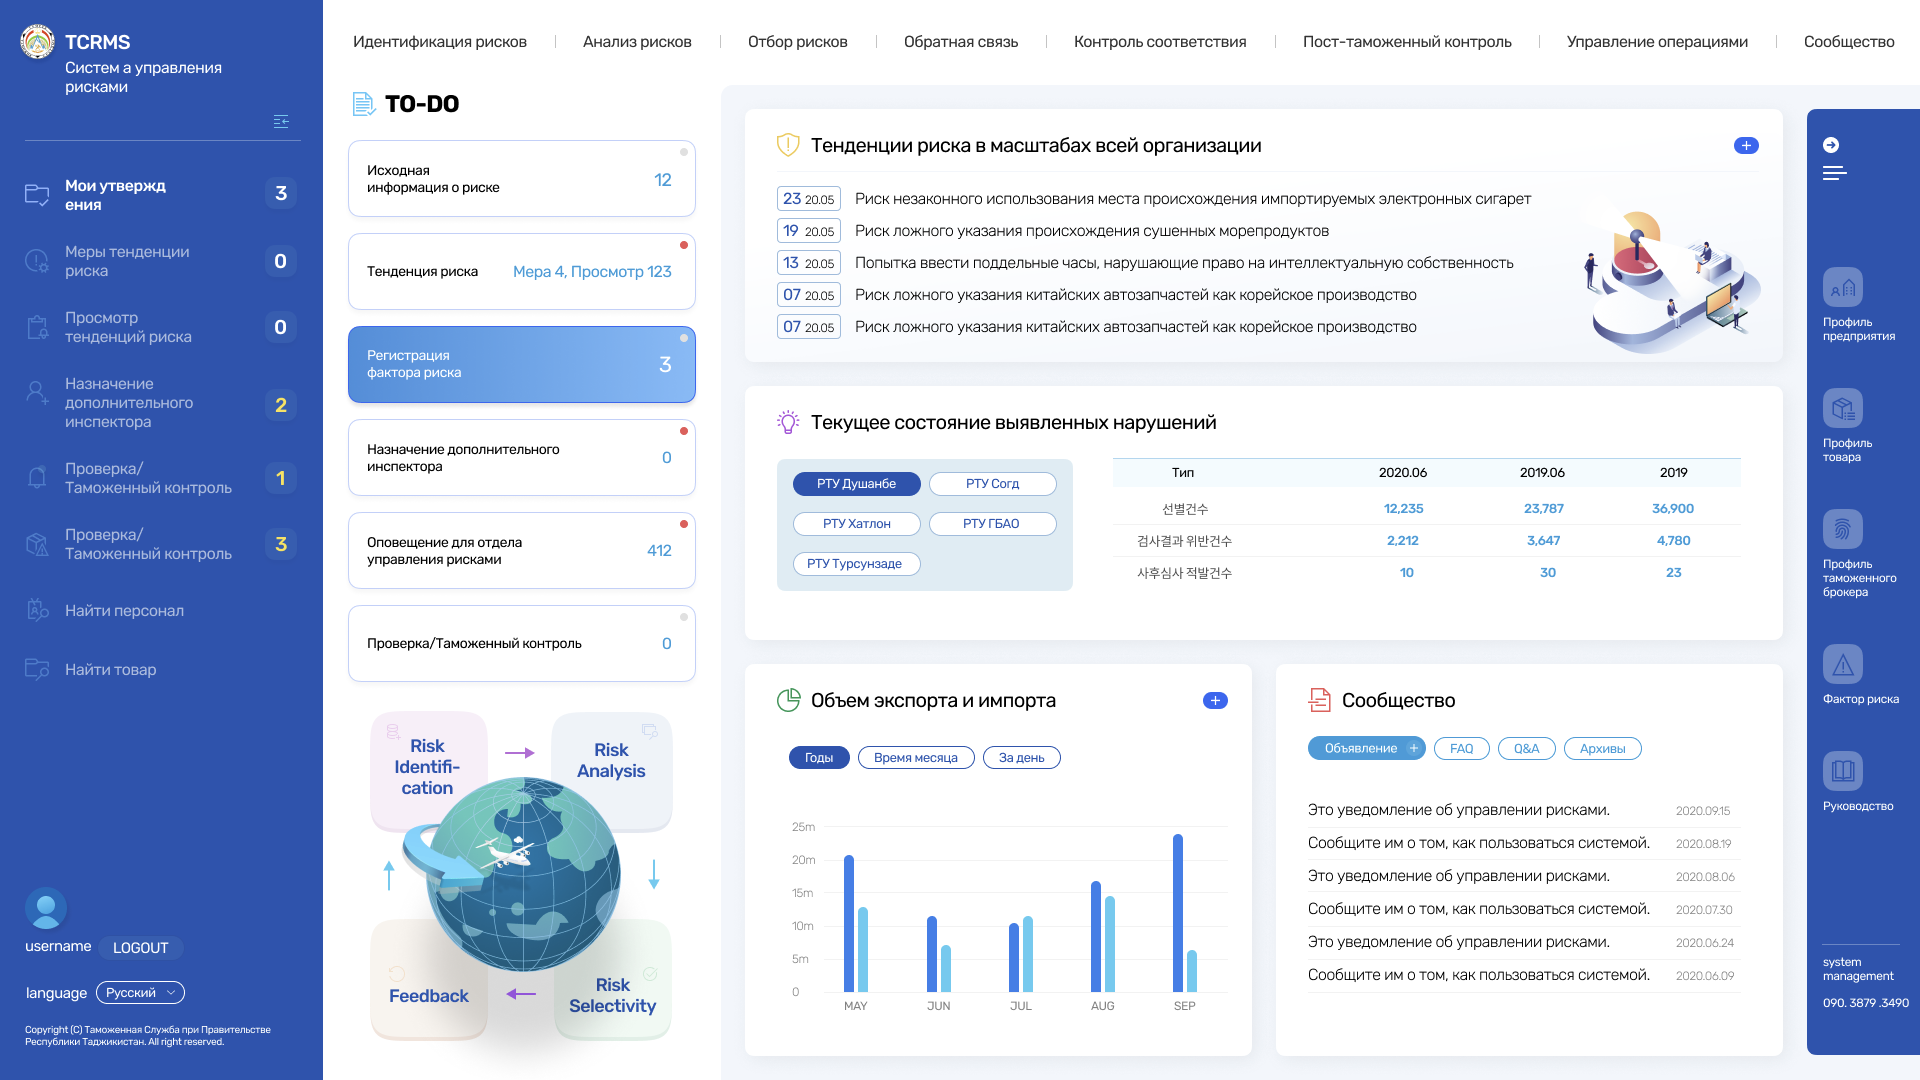Open the Профиль предприятия icon

1842,288
